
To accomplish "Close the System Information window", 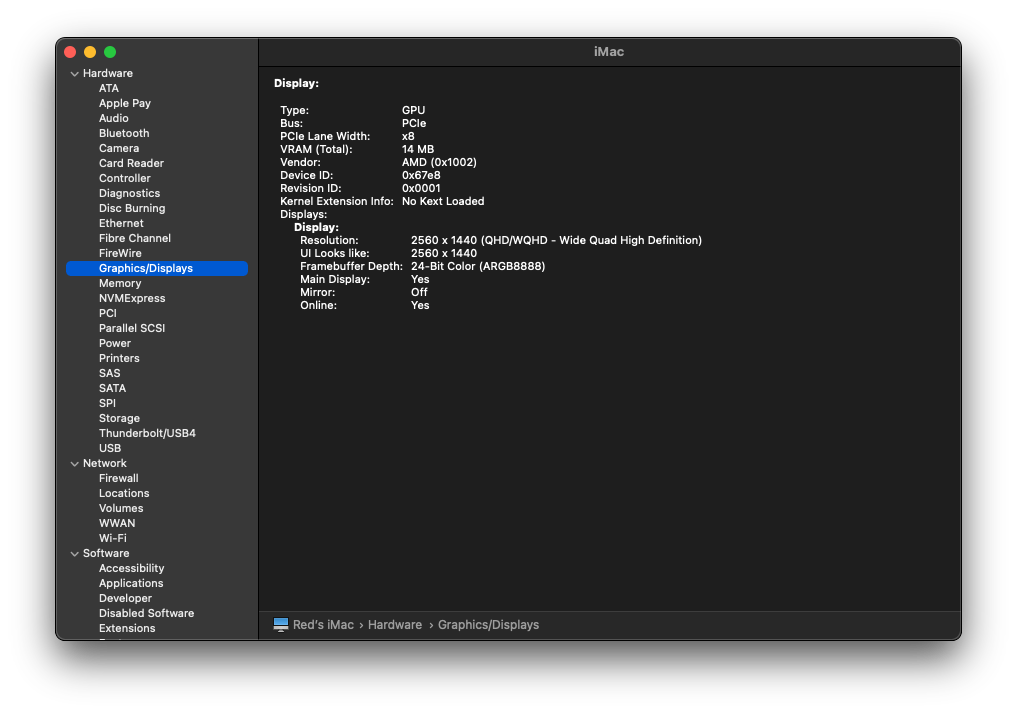I will [70, 52].
